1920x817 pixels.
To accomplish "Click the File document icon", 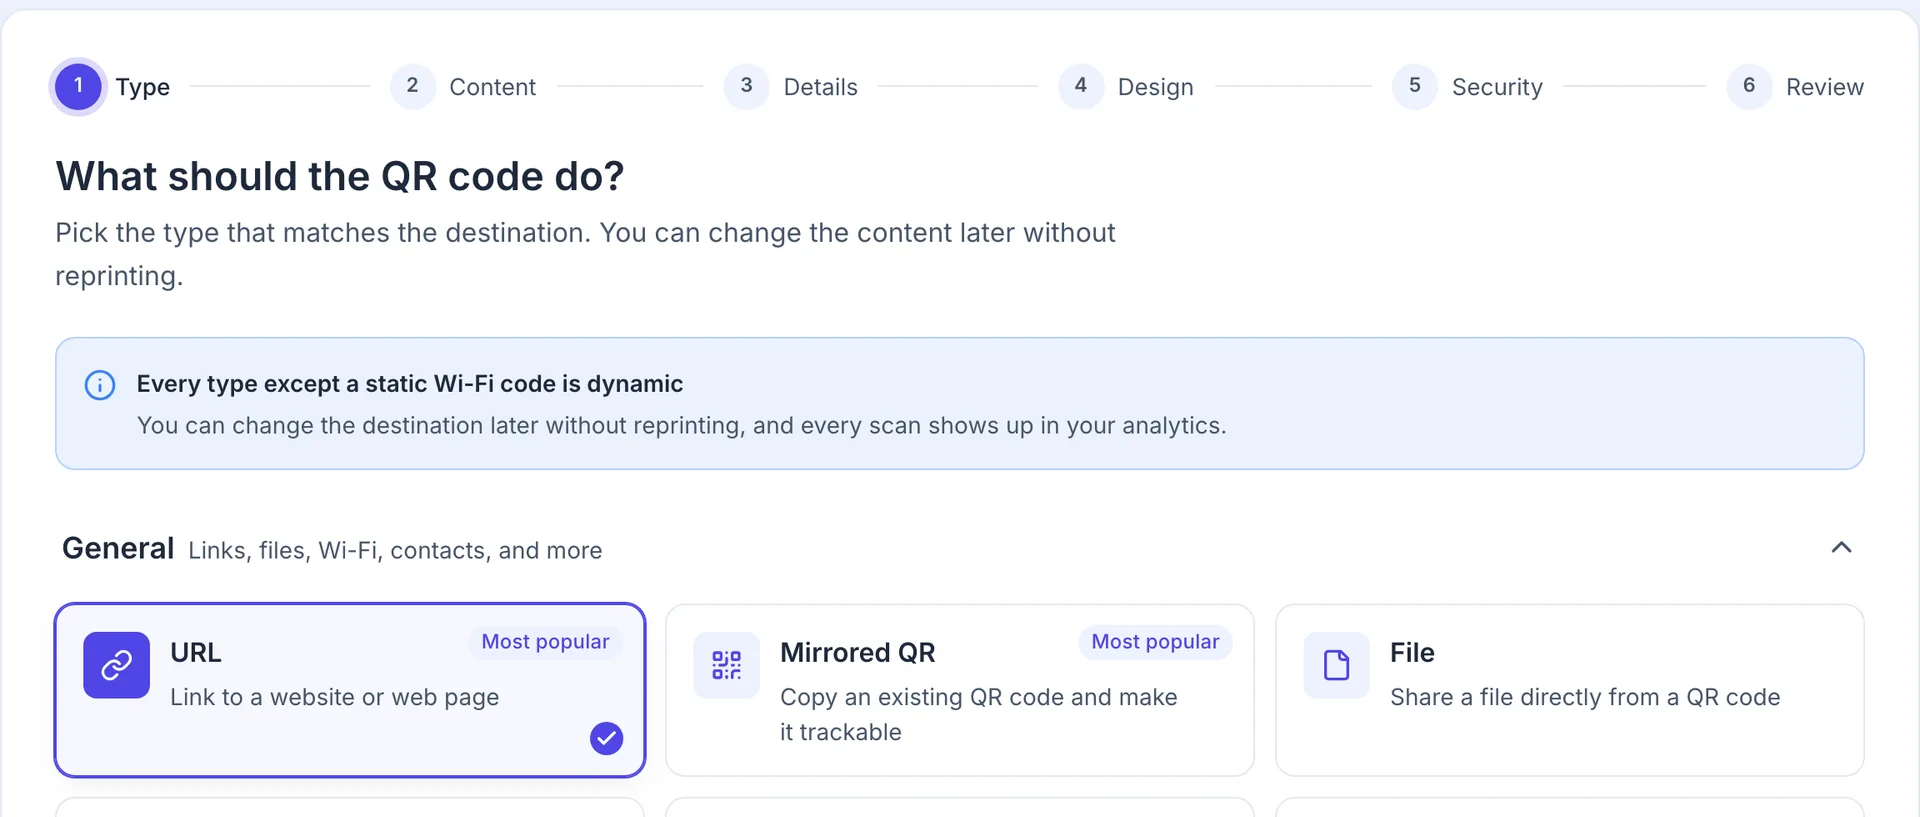I will (1337, 665).
